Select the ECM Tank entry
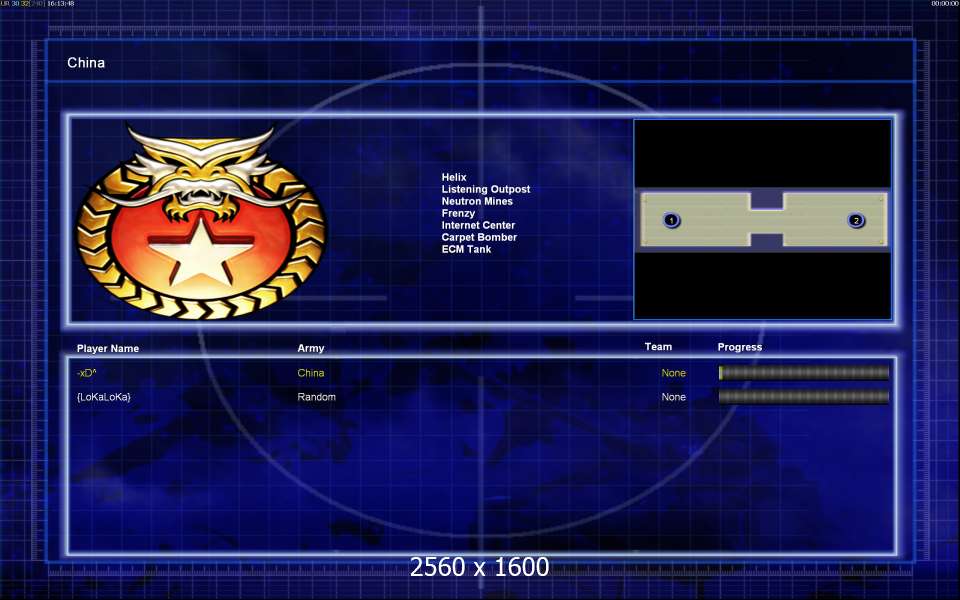960x600 pixels. pyautogui.click(x=466, y=249)
